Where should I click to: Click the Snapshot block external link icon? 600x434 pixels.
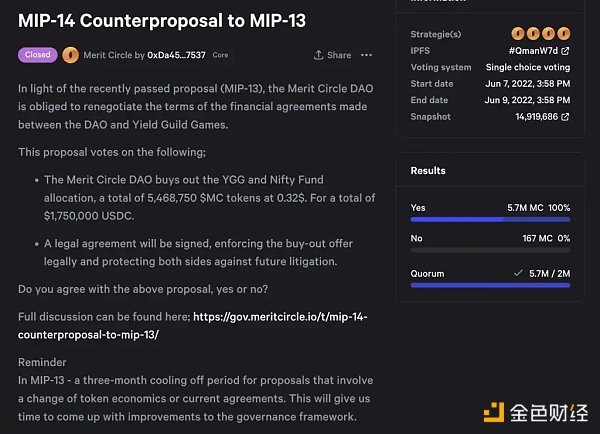[566, 117]
